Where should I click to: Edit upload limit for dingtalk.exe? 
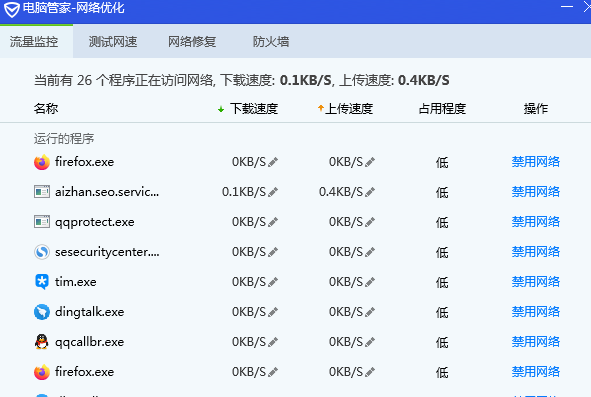370,312
